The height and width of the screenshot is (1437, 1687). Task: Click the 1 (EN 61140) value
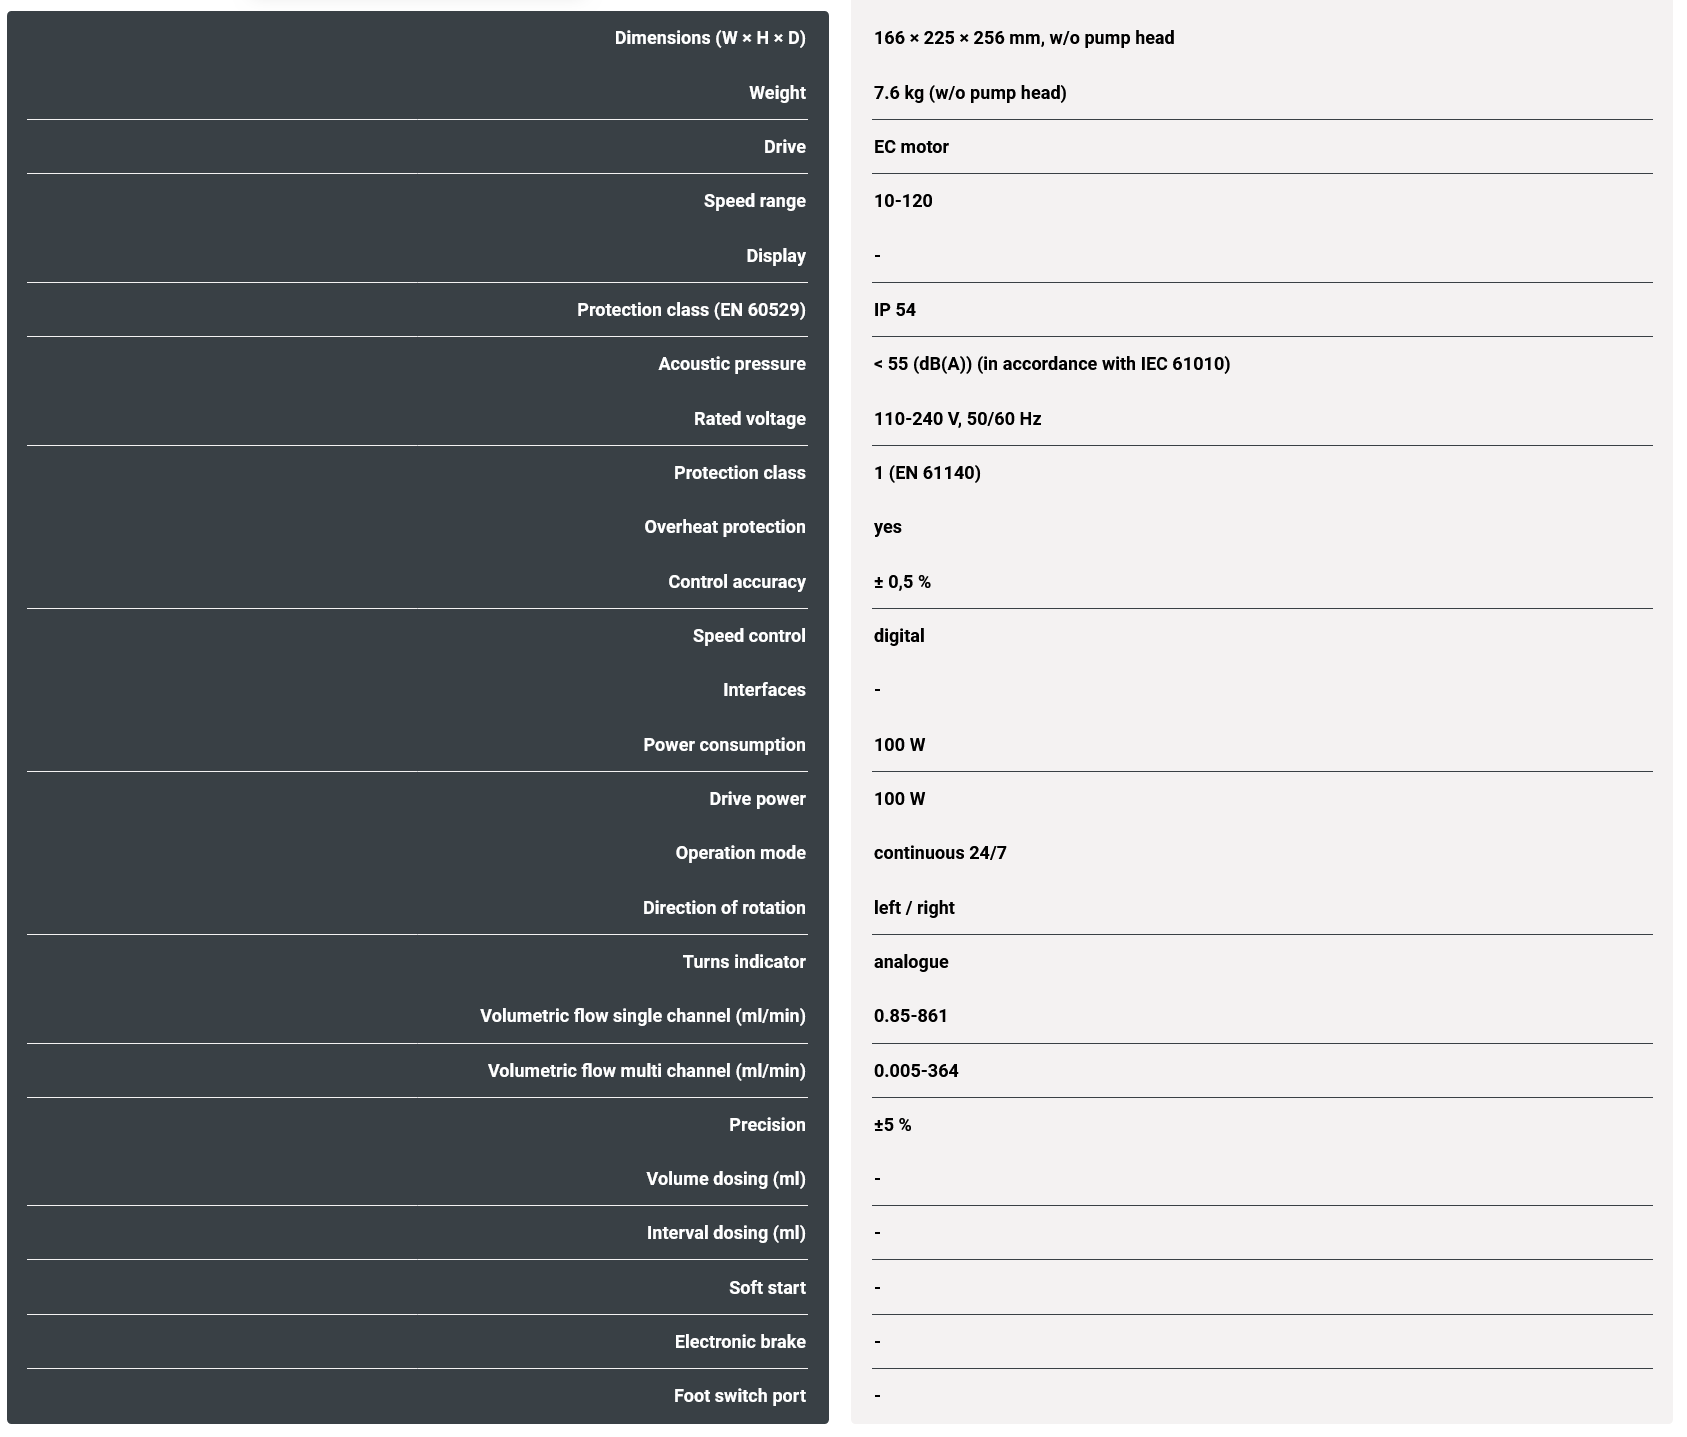coord(926,473)
